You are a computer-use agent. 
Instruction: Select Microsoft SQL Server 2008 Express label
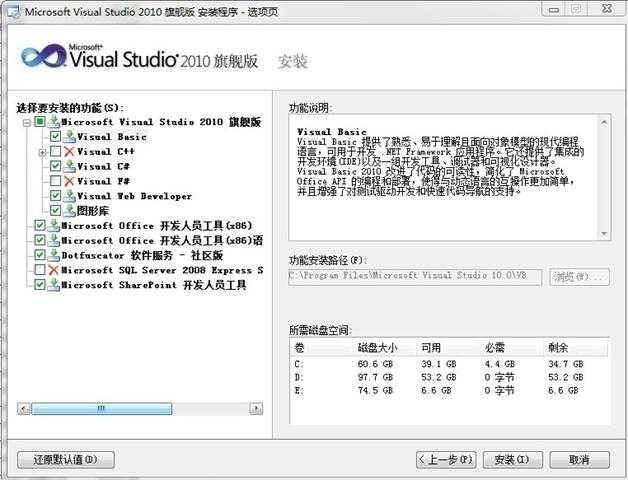coord(162,270)
